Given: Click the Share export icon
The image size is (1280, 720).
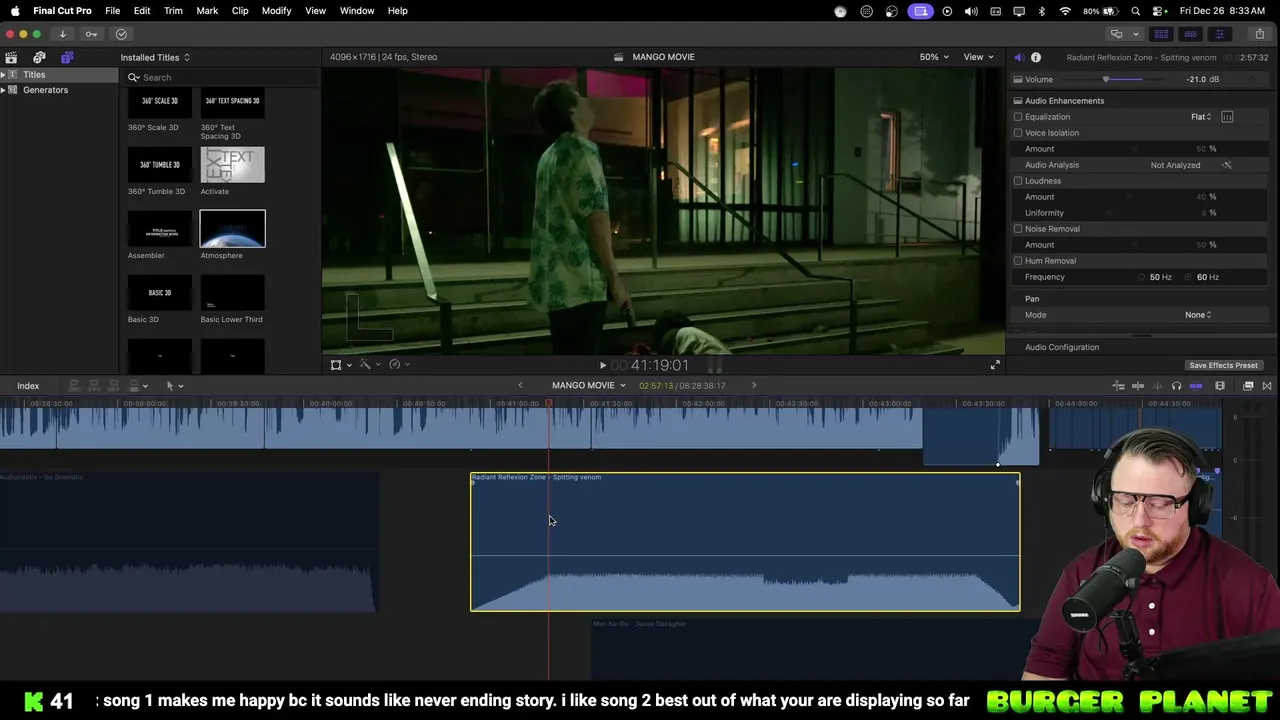Looking at the screenshot, I should click(x=1260, y=34).
